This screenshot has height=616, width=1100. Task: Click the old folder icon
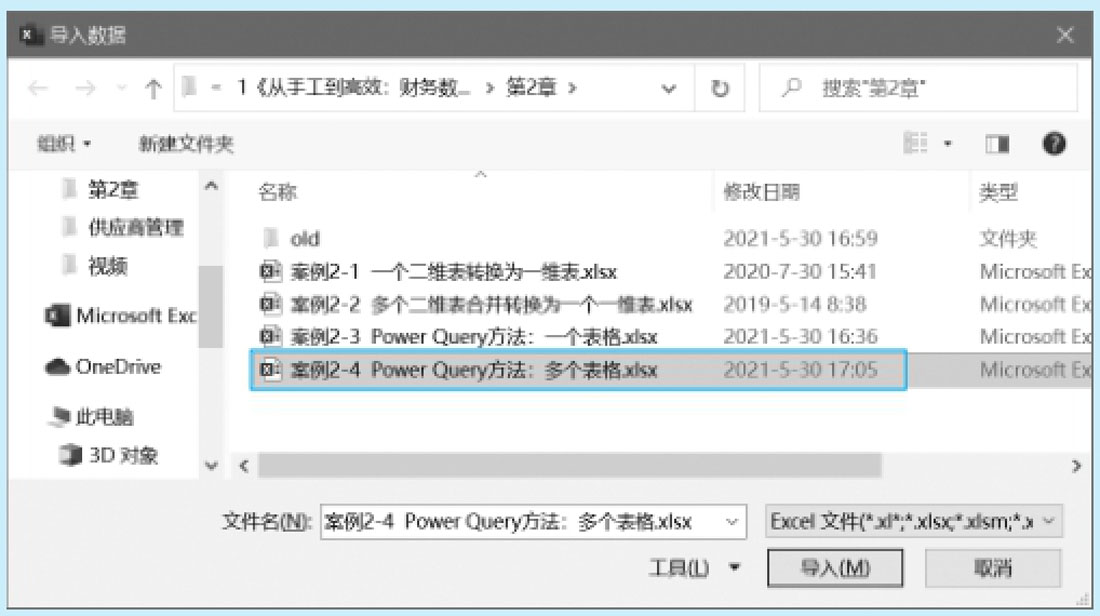[271, 238]
